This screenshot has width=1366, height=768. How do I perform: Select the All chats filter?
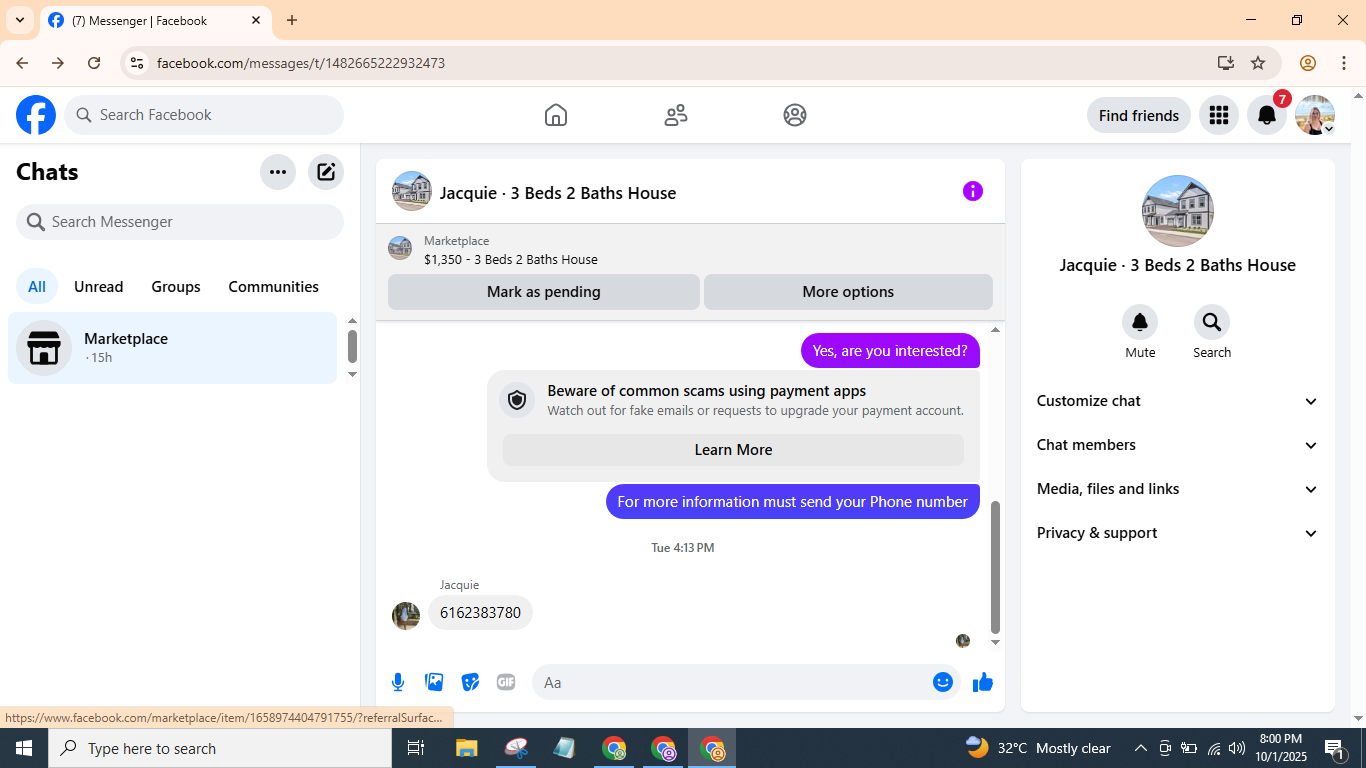pyautogui.click(x=37, y=287)
